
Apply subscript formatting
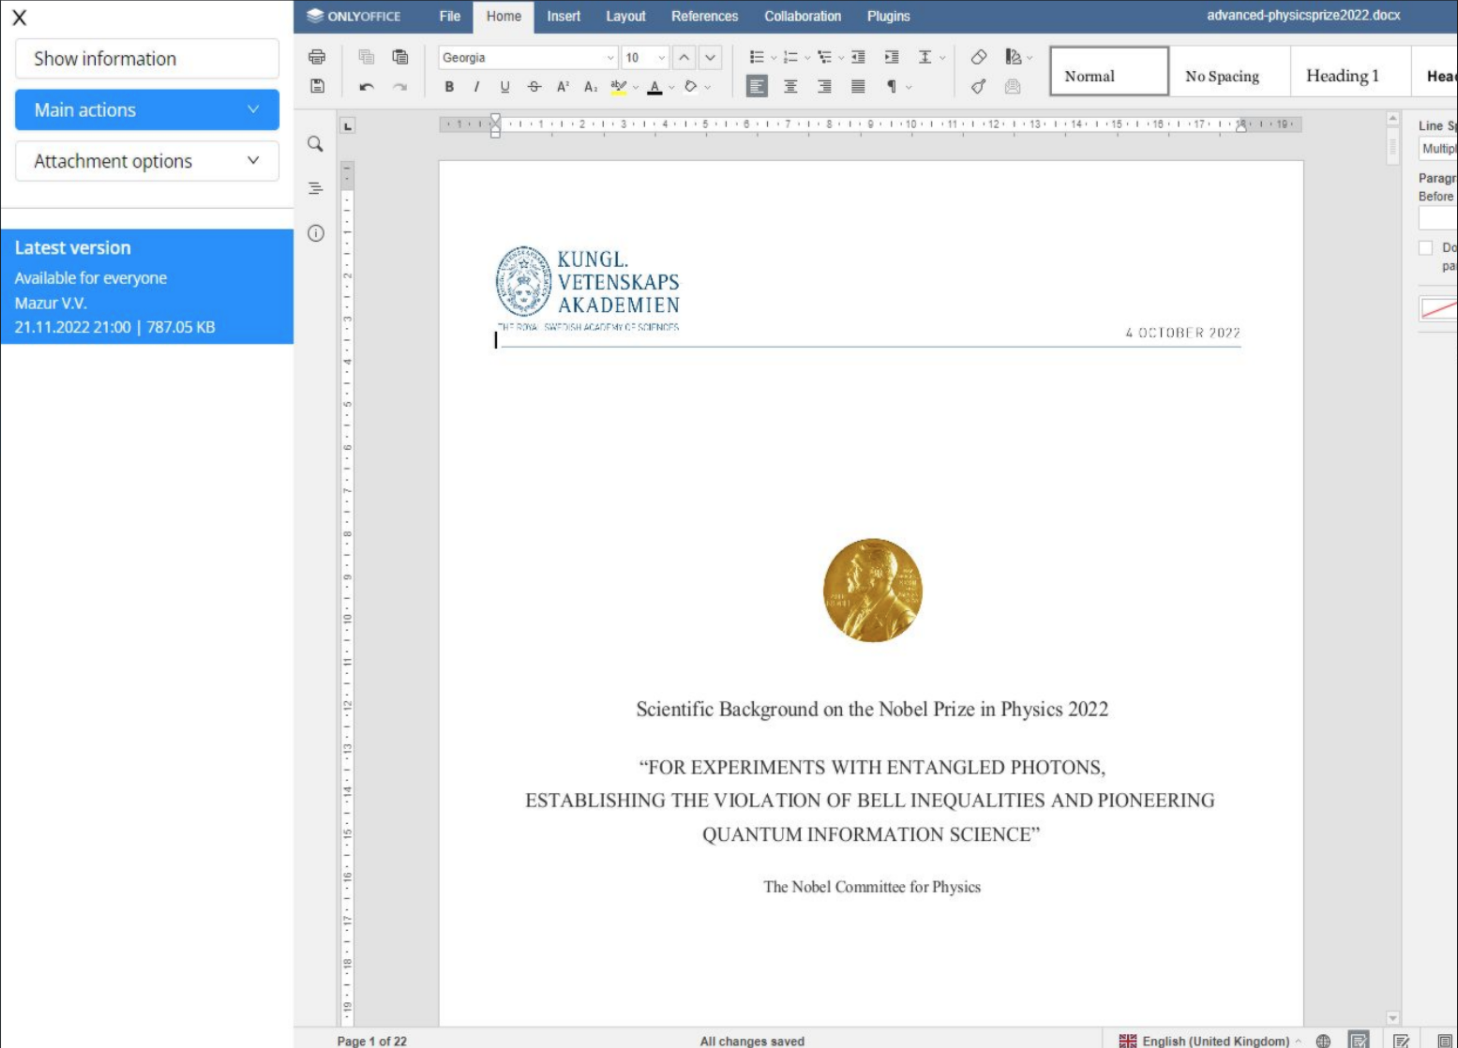coord(591,87)
